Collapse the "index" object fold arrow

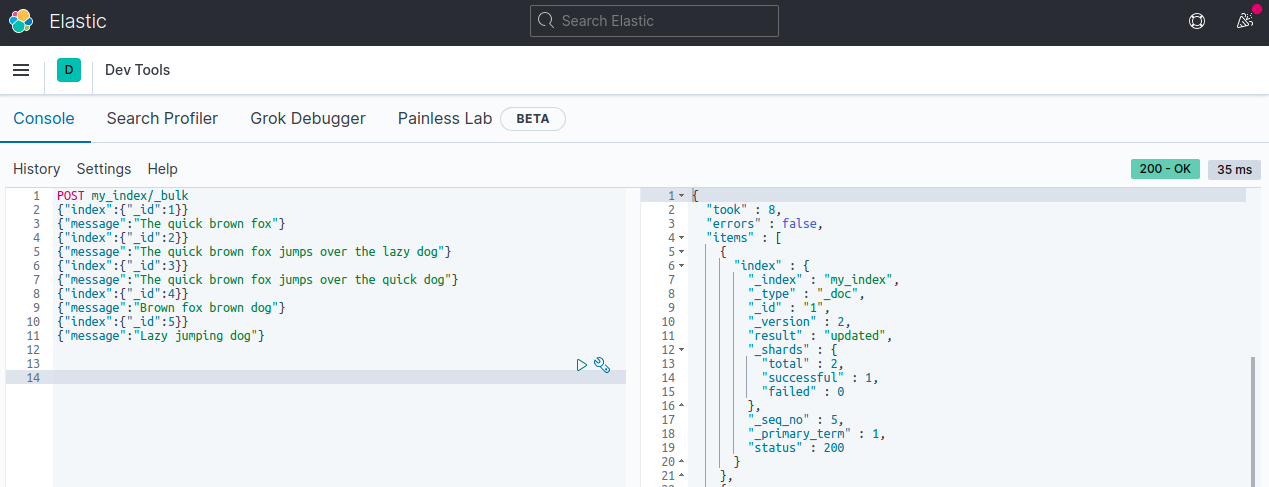[682, 266]
